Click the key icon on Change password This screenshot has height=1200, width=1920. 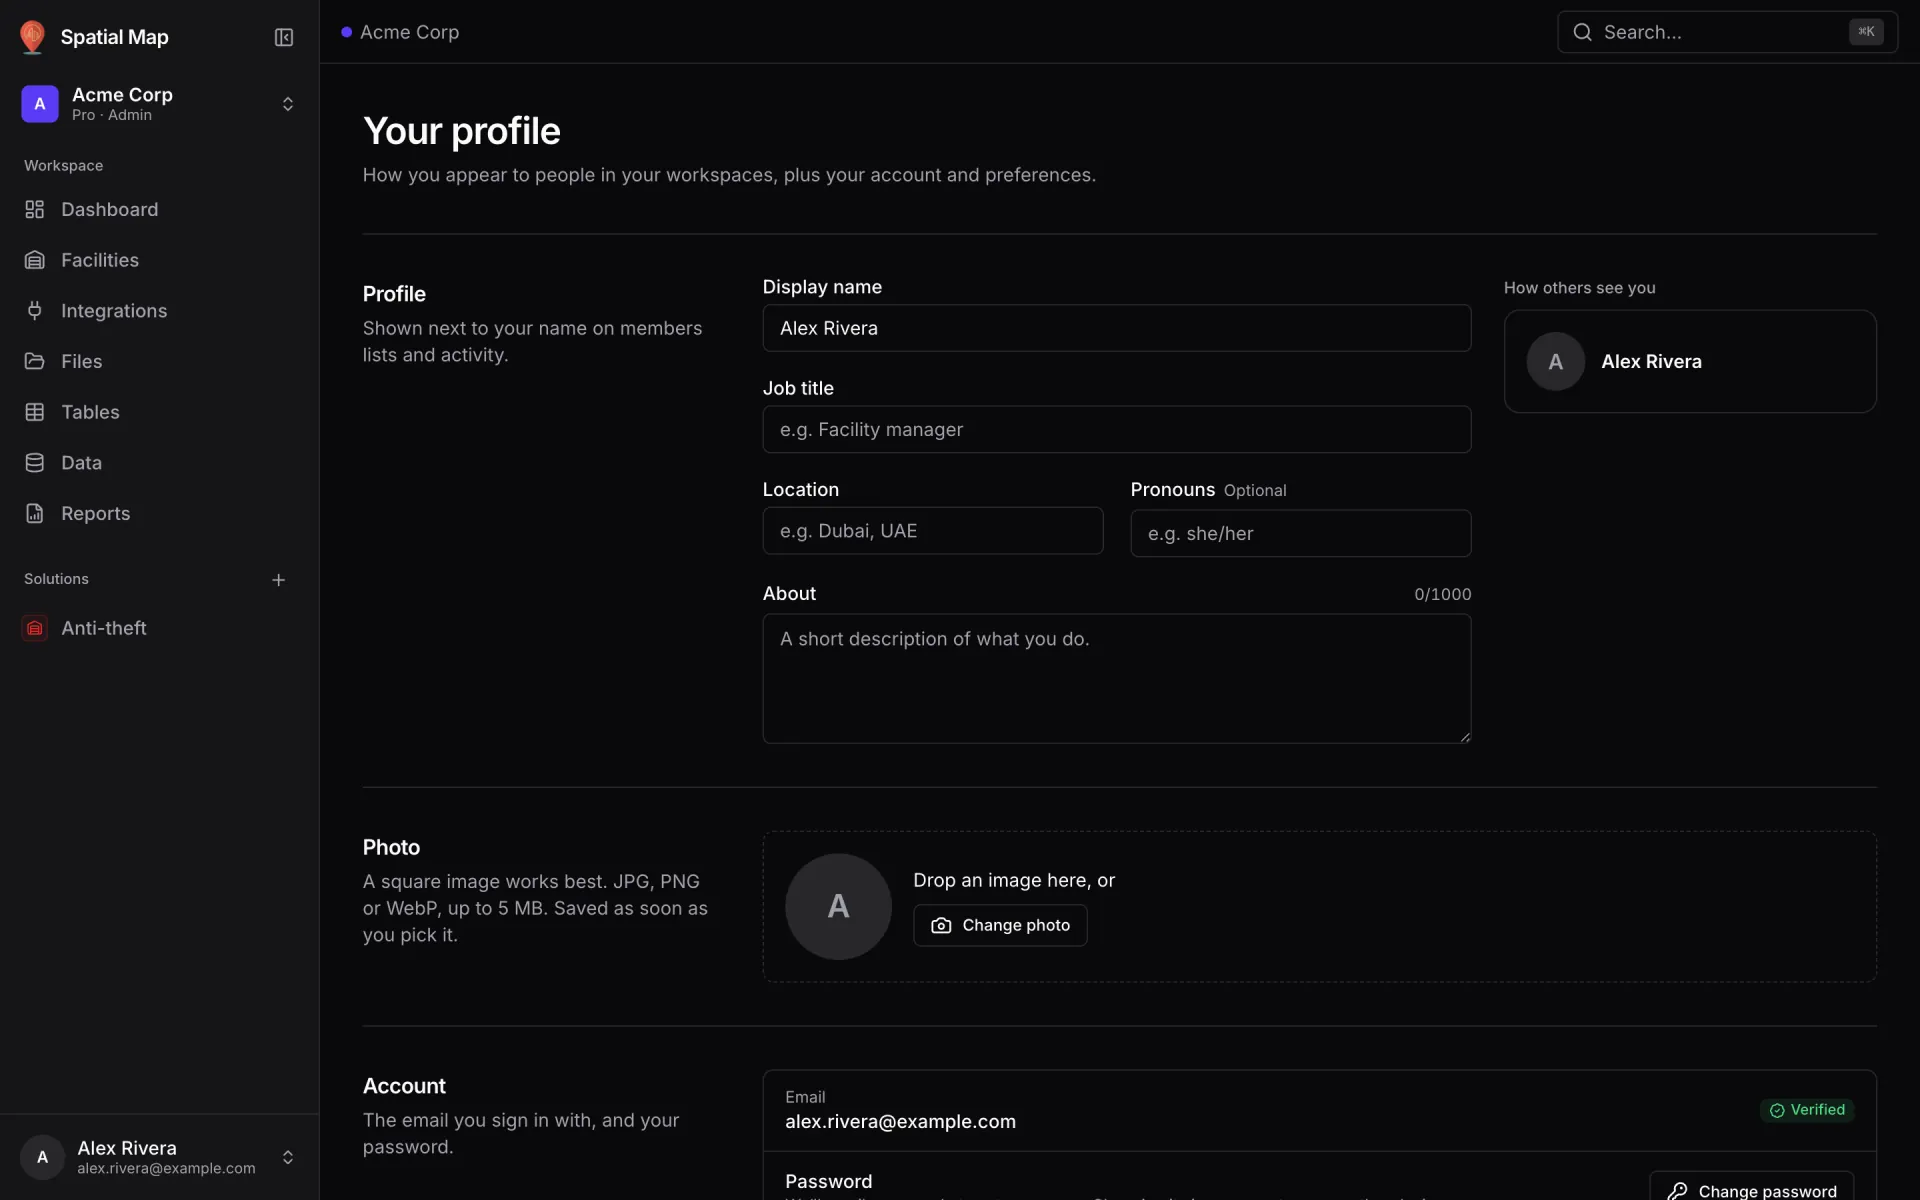click(1677, 1191)
